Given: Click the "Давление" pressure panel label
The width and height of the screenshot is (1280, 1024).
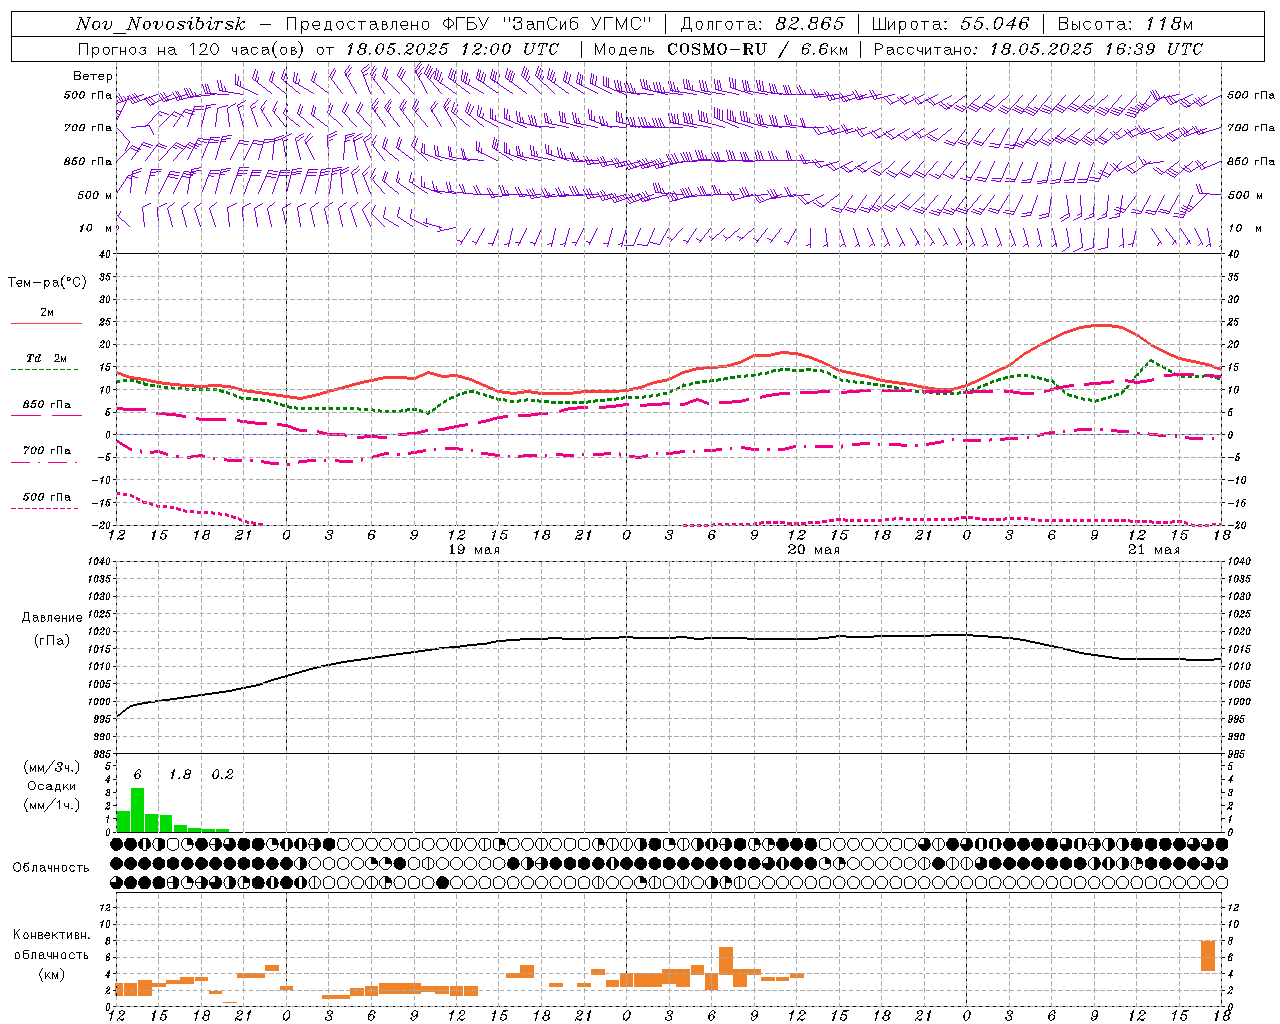Looking at the screenshot, I should pos(52,618).
